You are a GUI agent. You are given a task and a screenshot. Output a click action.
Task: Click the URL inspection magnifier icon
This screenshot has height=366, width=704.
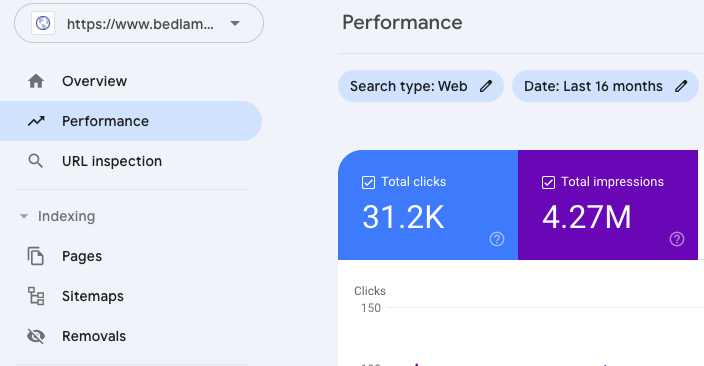(x=36, y=161)
